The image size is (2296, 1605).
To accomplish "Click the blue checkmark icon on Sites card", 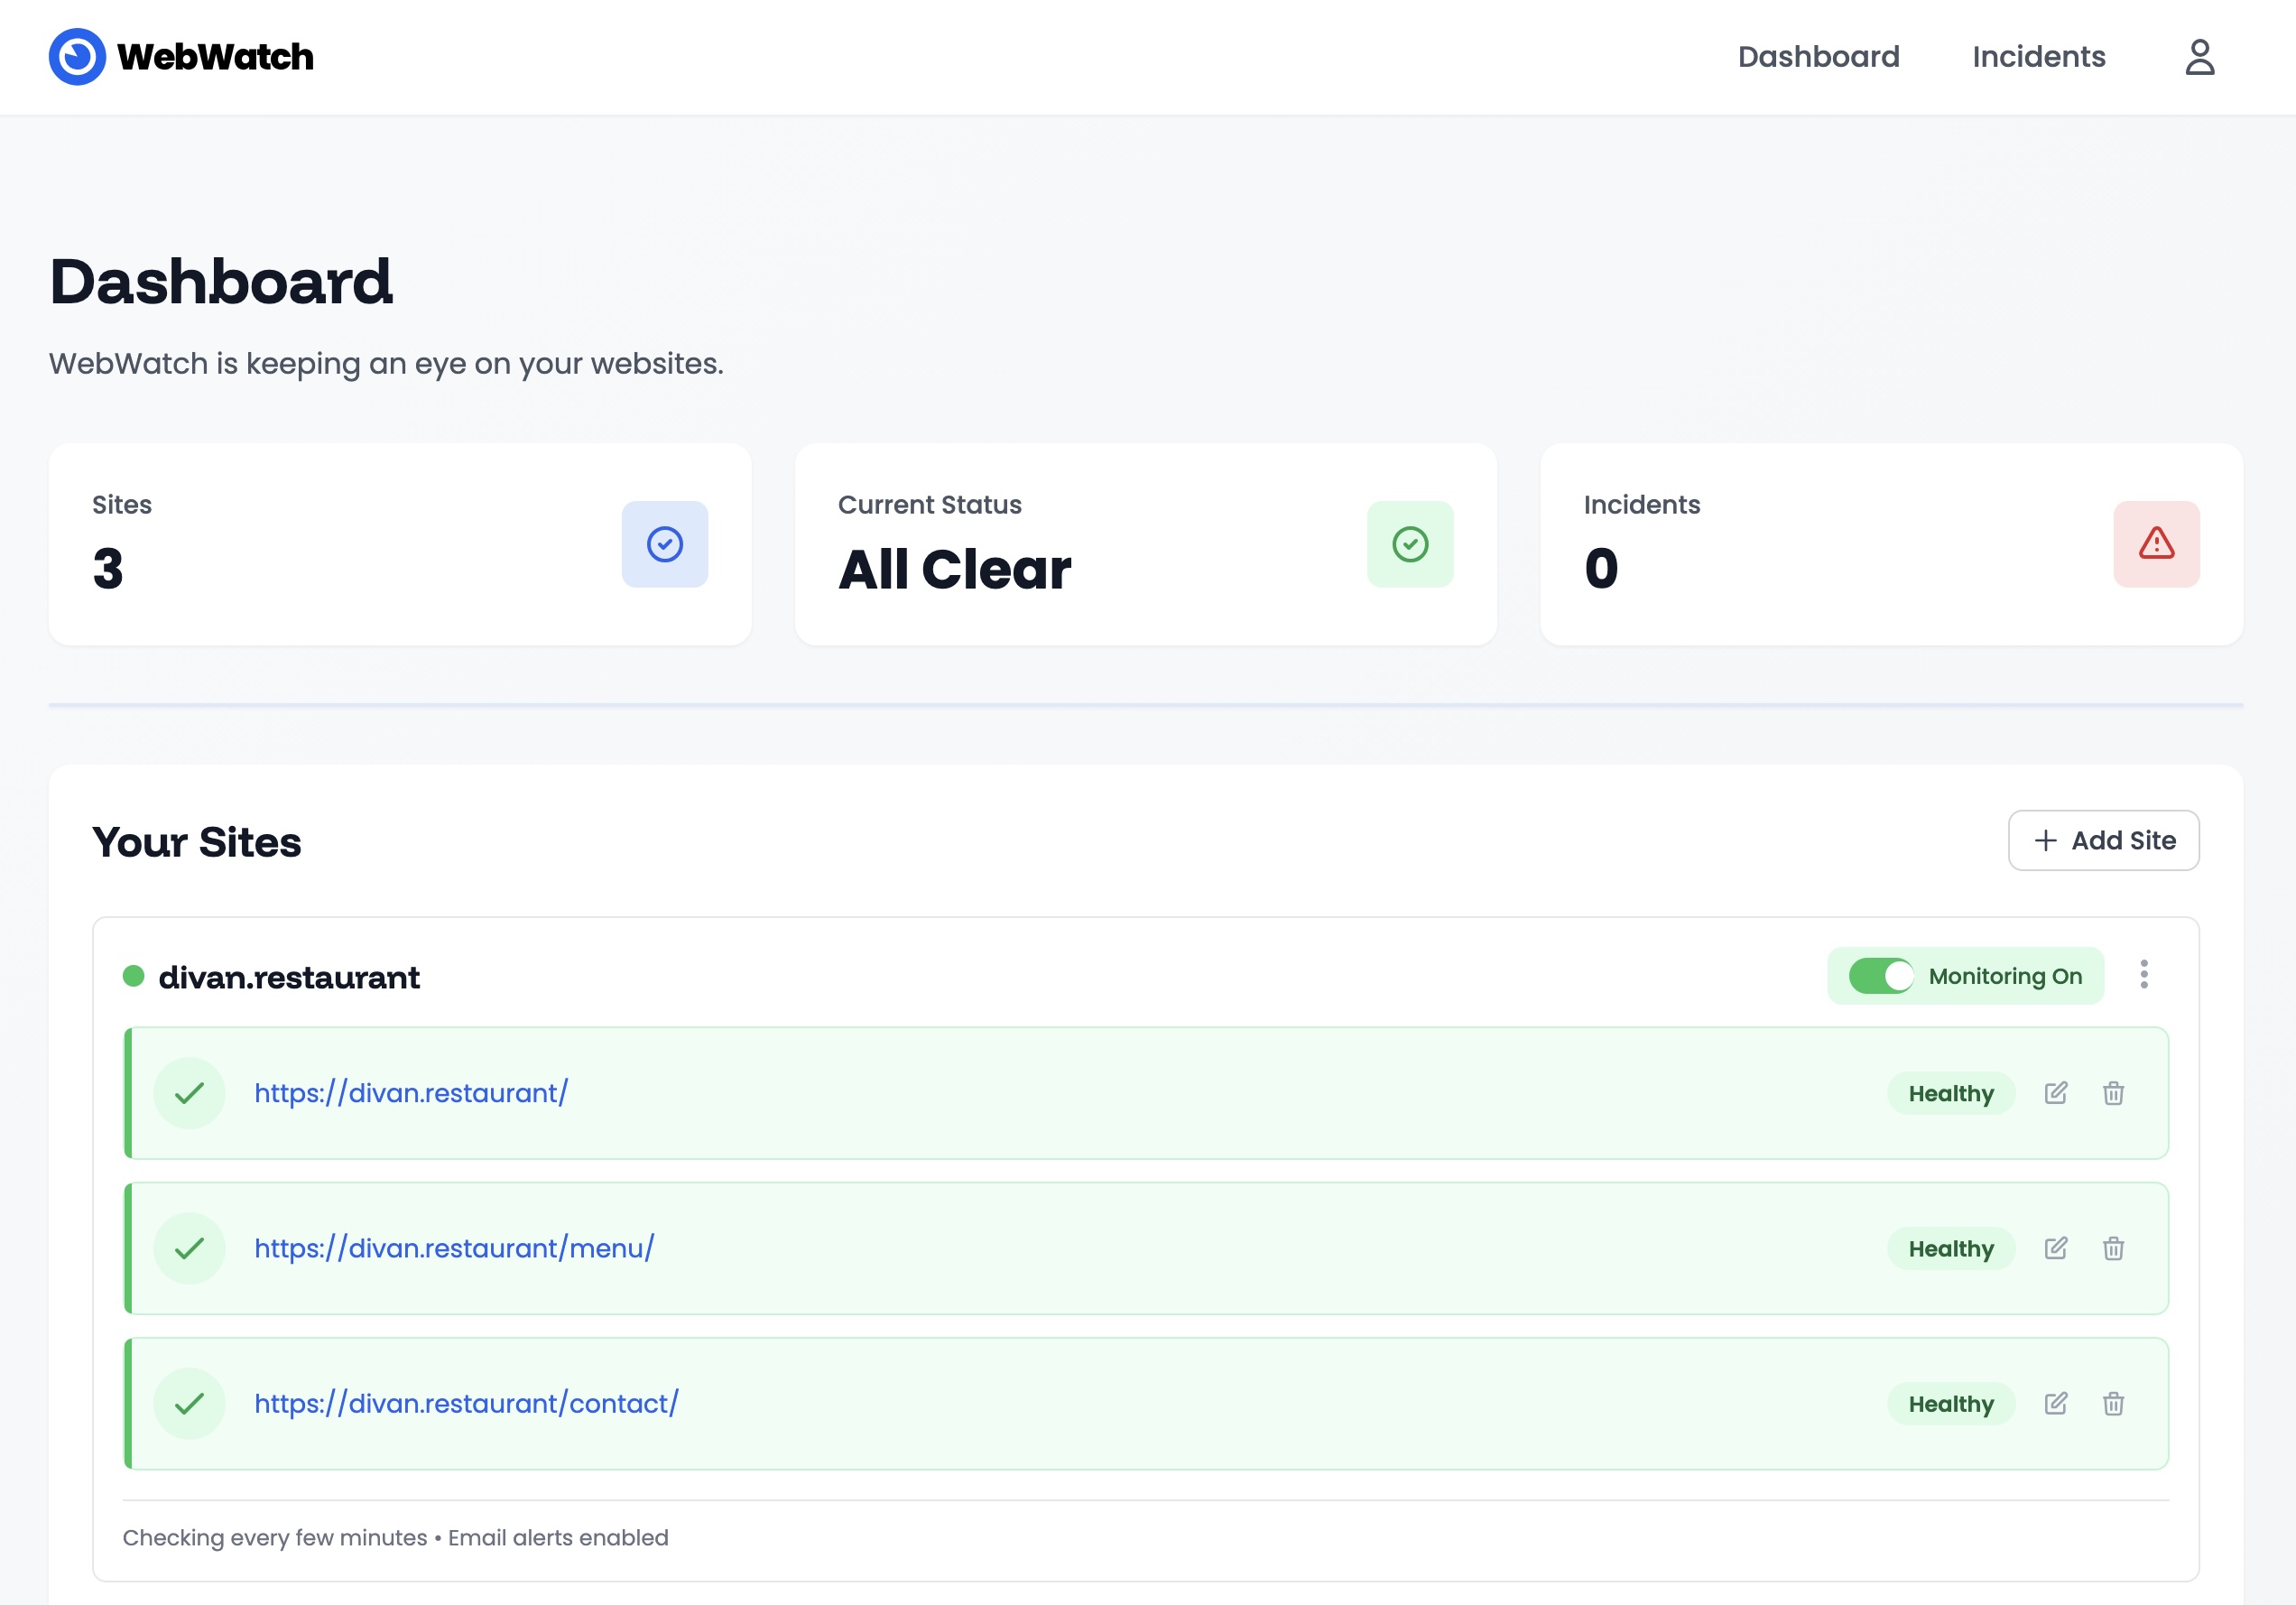I will [x=664, y=543].
